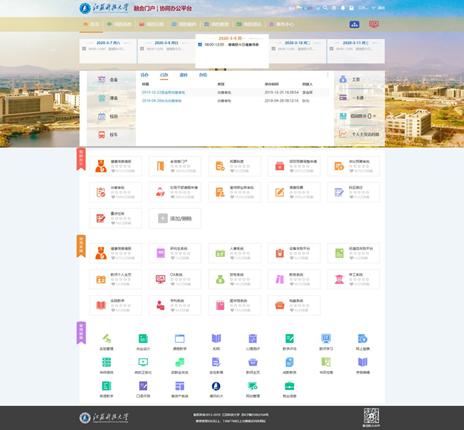Open the orange door icon card in favorites
The width and height of the screenshot is (464, 430).
tap(175, 166)
